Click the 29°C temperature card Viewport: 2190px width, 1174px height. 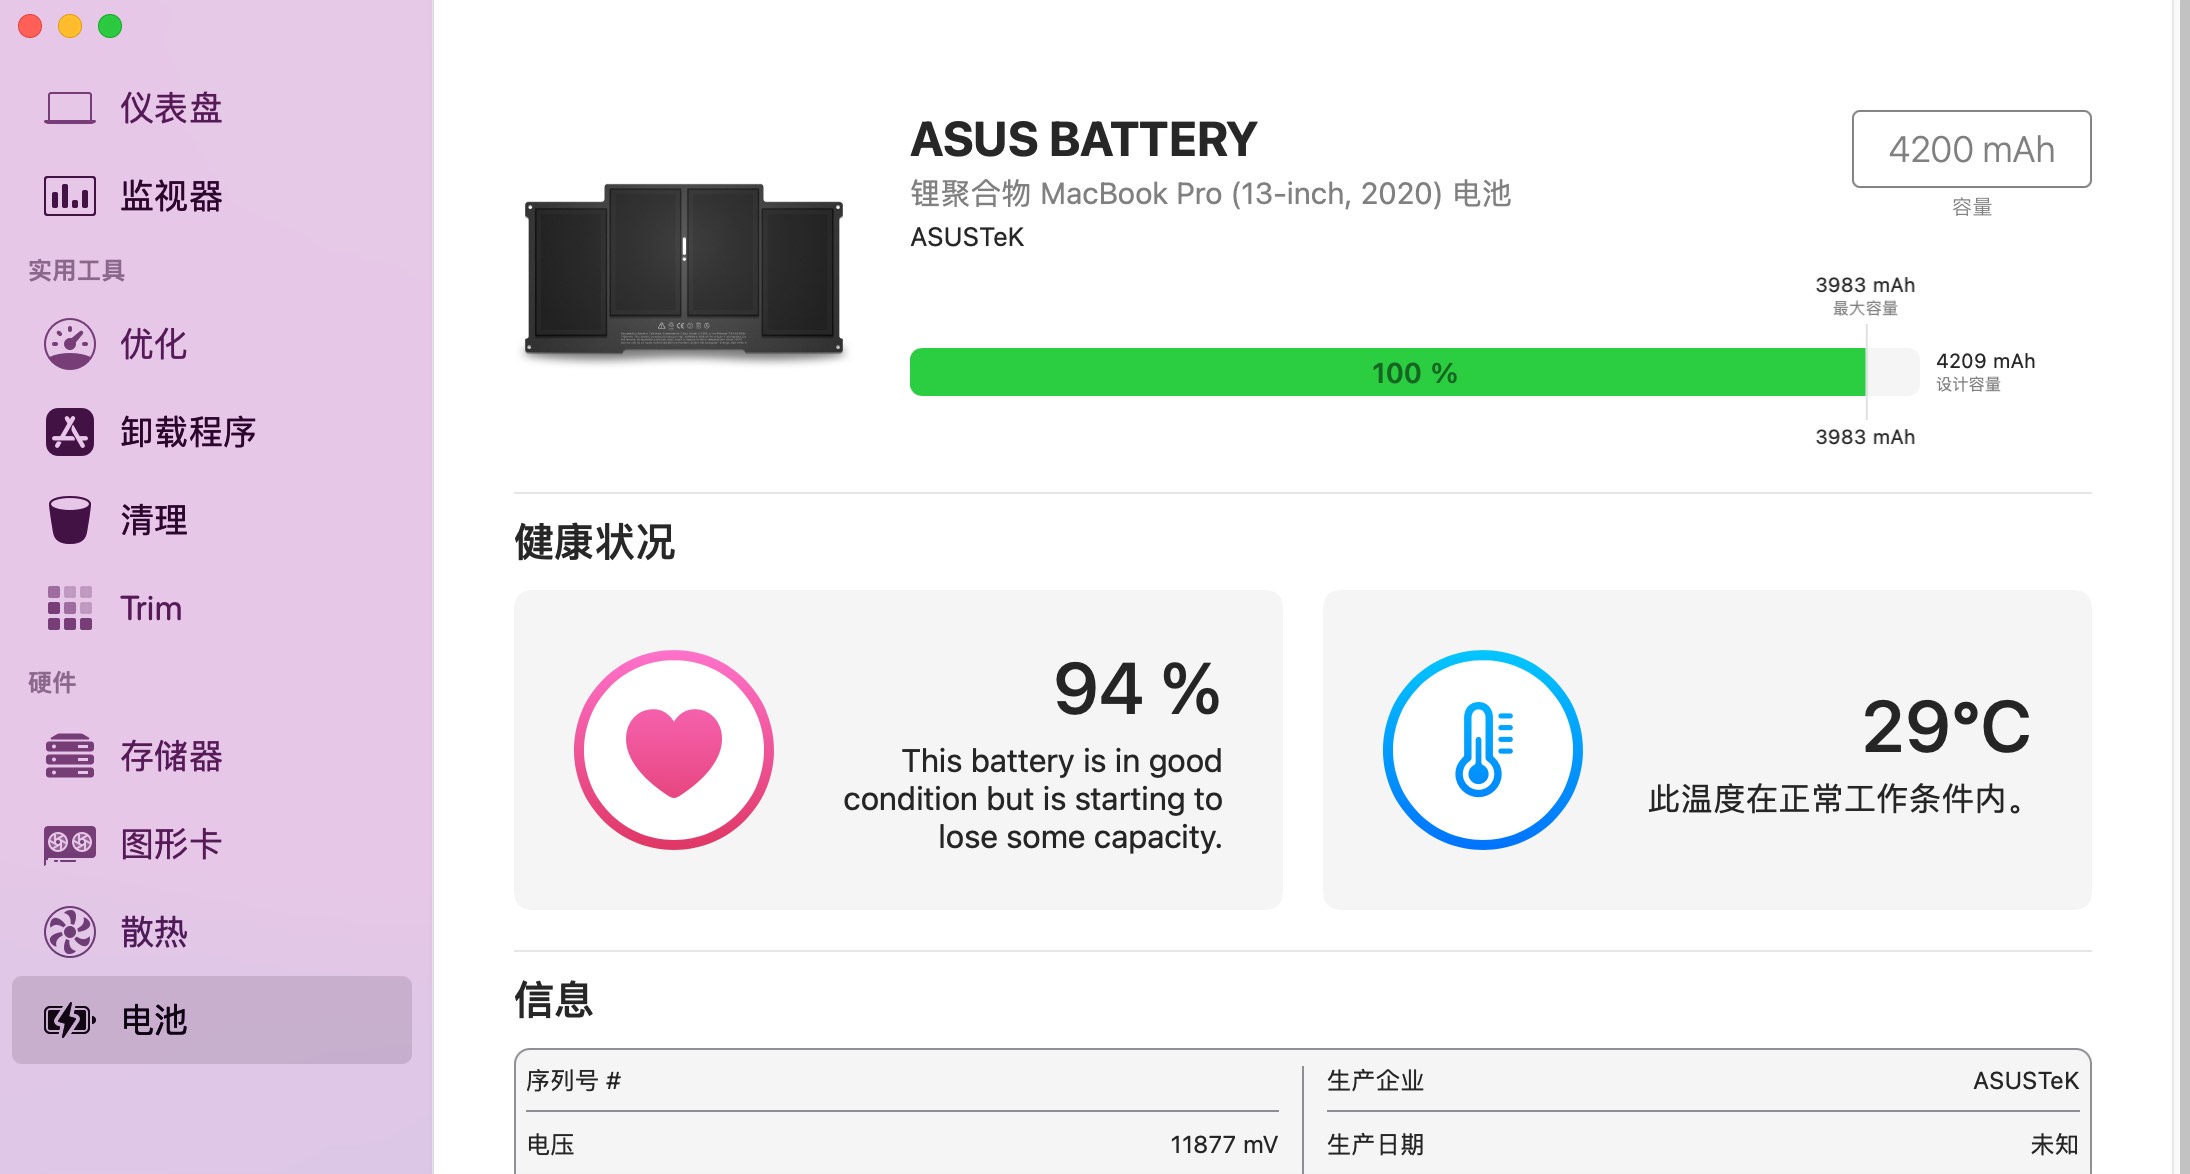(x=1707, y=750)
